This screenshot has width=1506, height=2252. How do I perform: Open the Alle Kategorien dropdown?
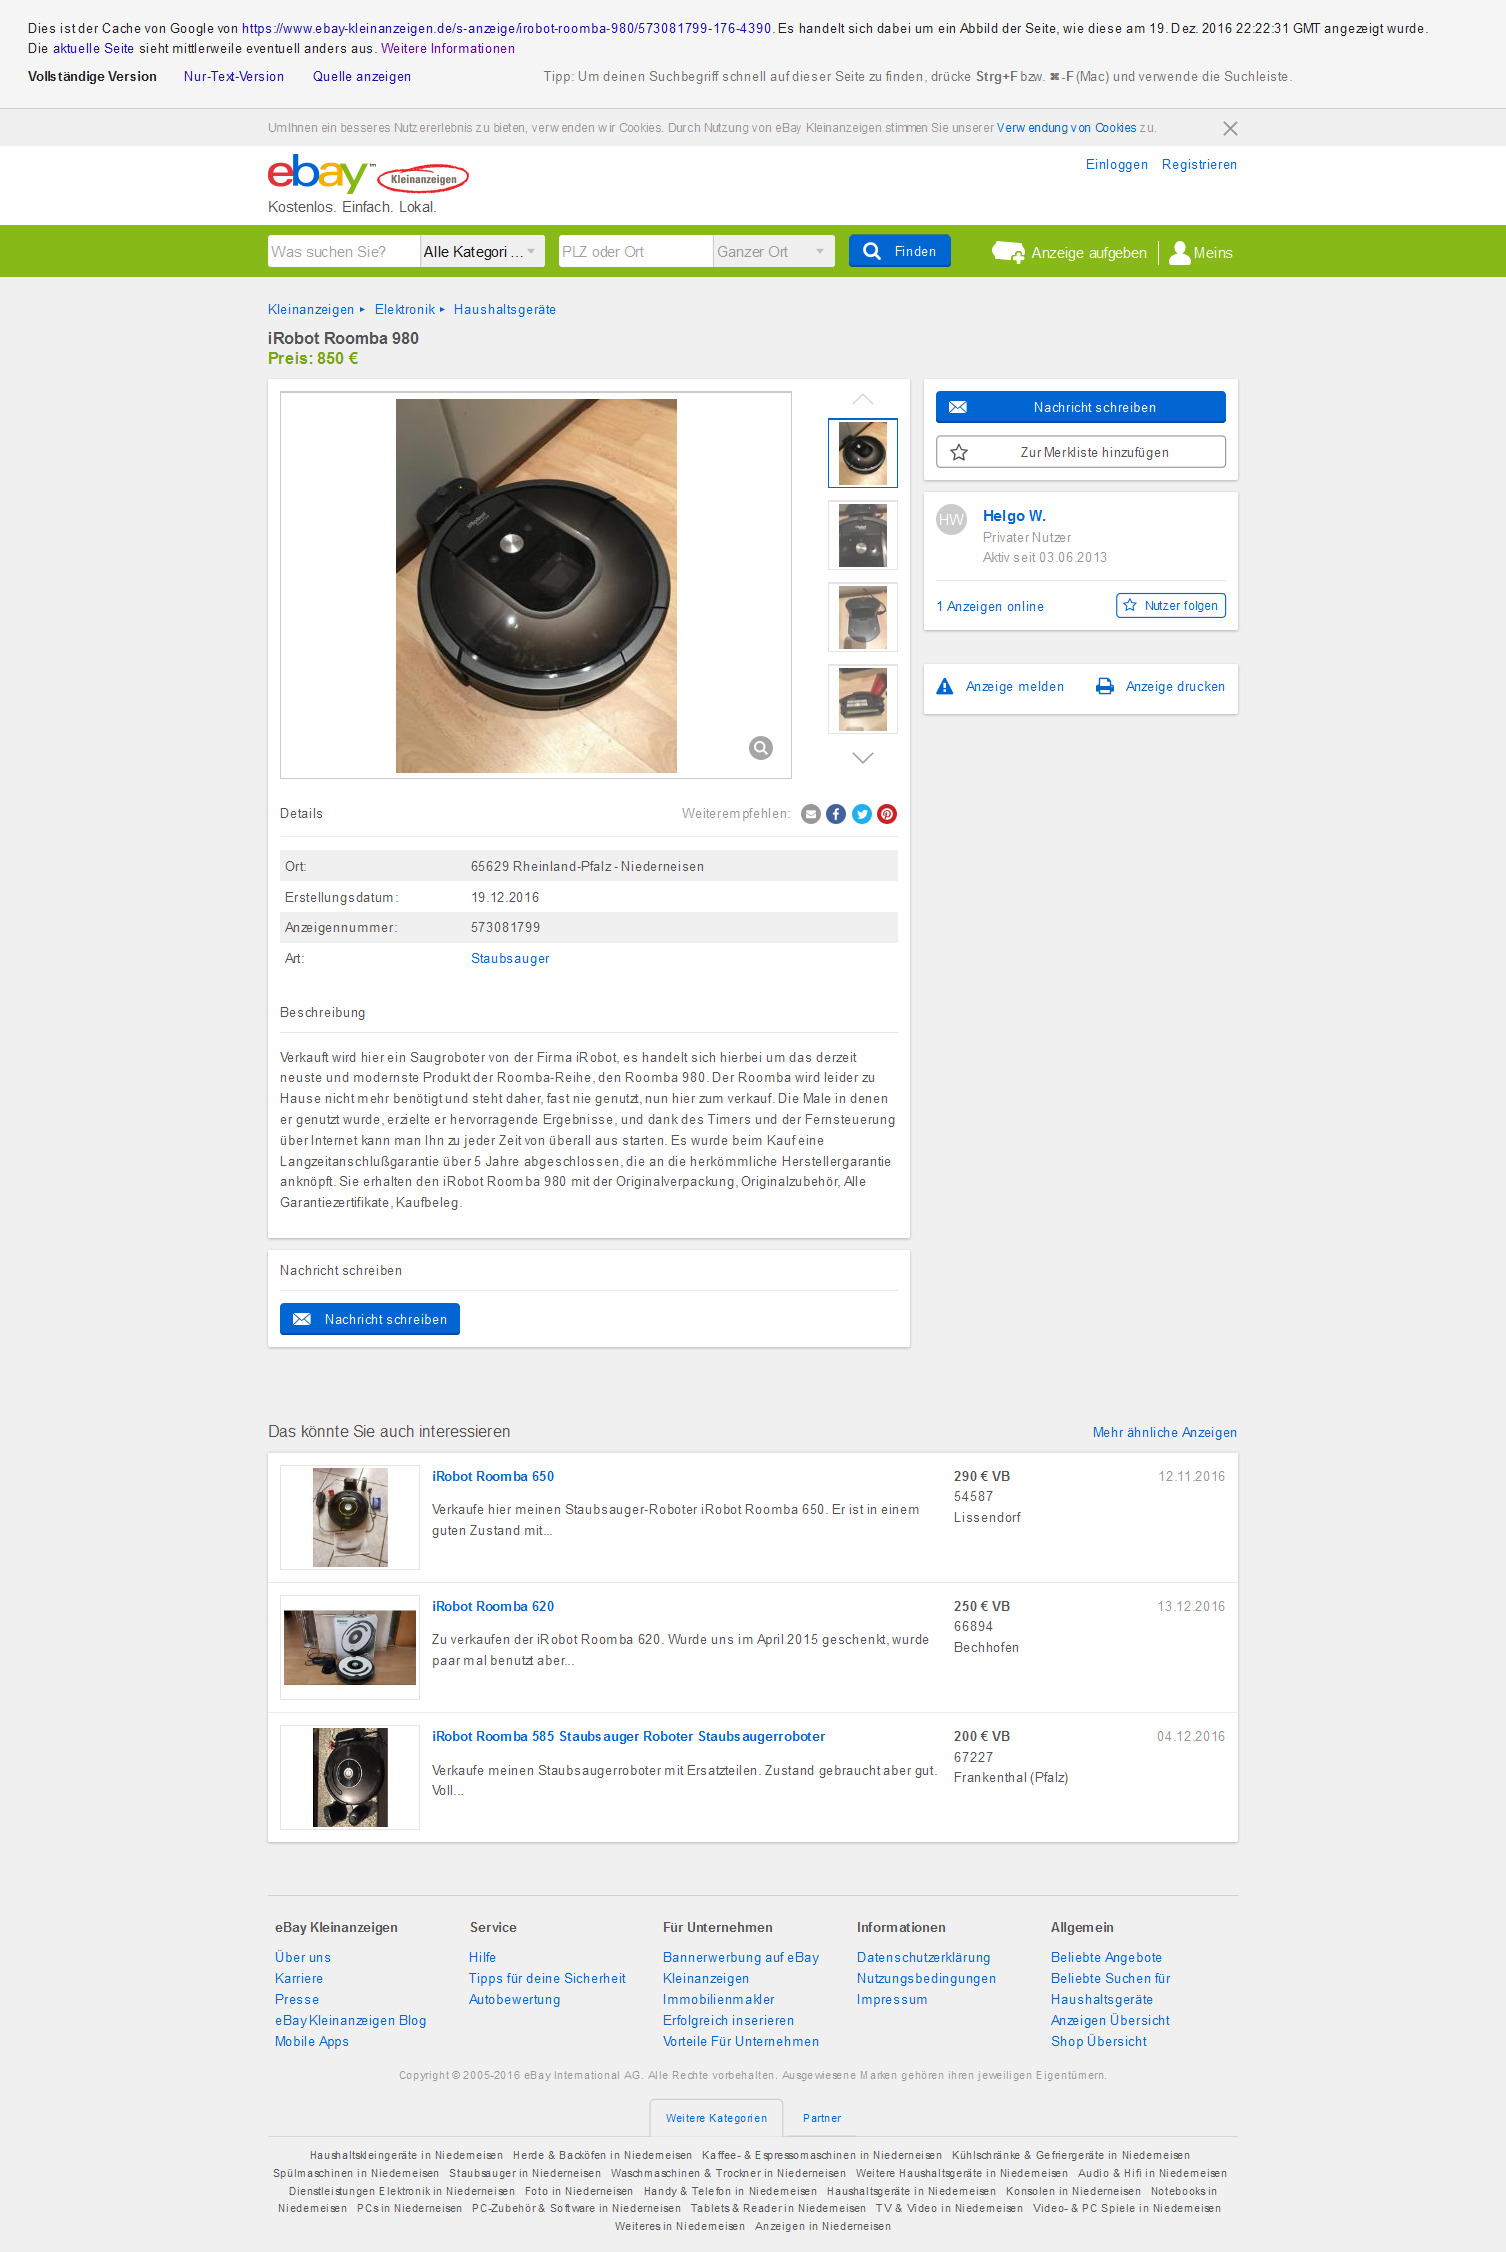(482, 251)
